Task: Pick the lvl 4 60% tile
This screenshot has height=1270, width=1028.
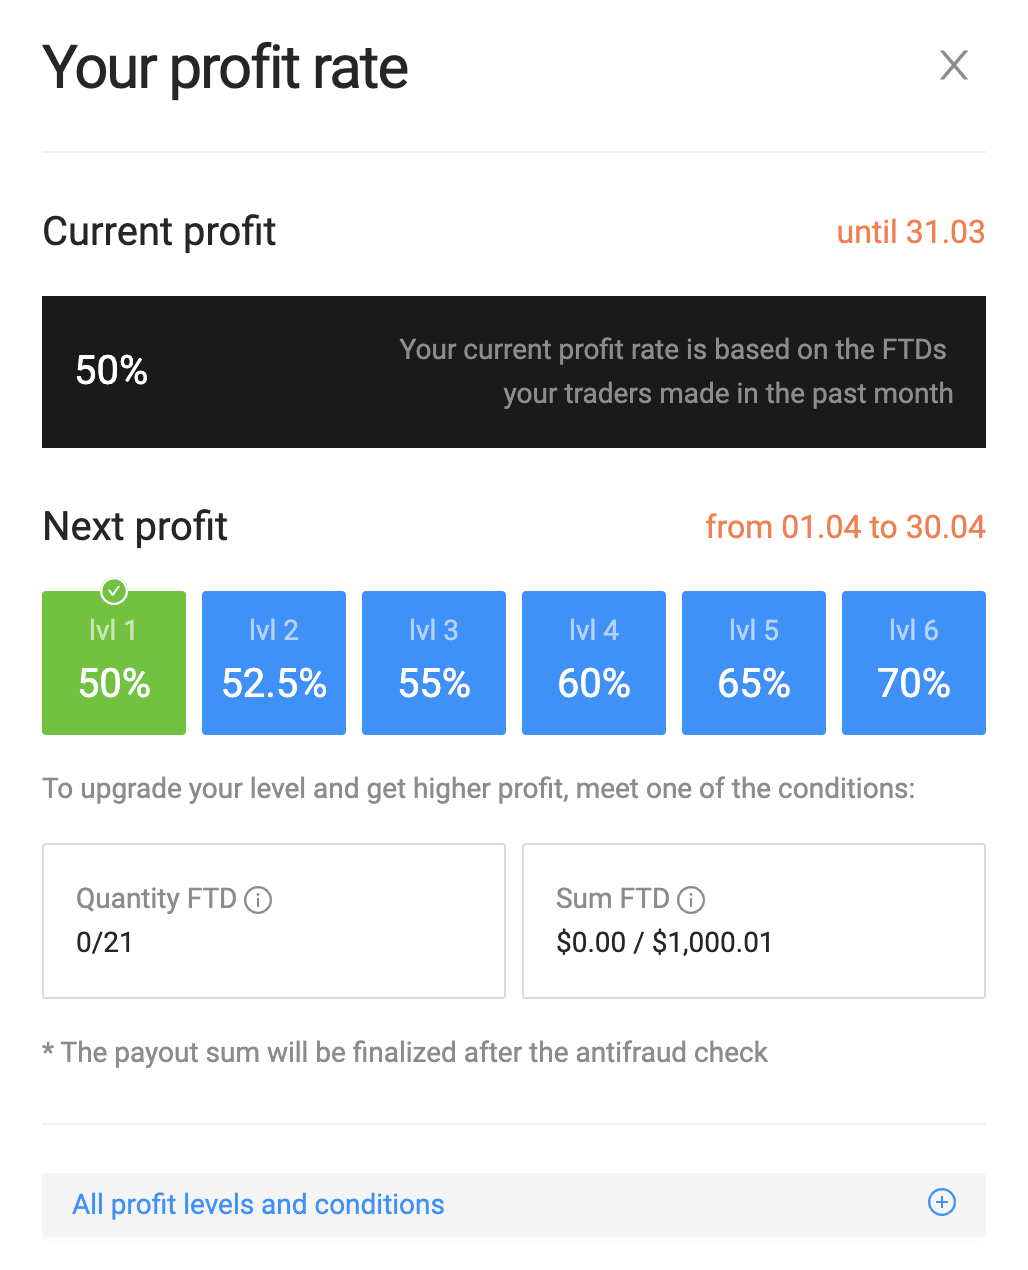Action: [x=594, y=663]
